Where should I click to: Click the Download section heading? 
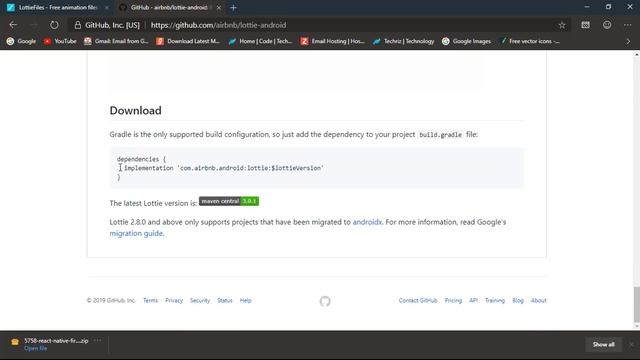click(x=136, y=111)
